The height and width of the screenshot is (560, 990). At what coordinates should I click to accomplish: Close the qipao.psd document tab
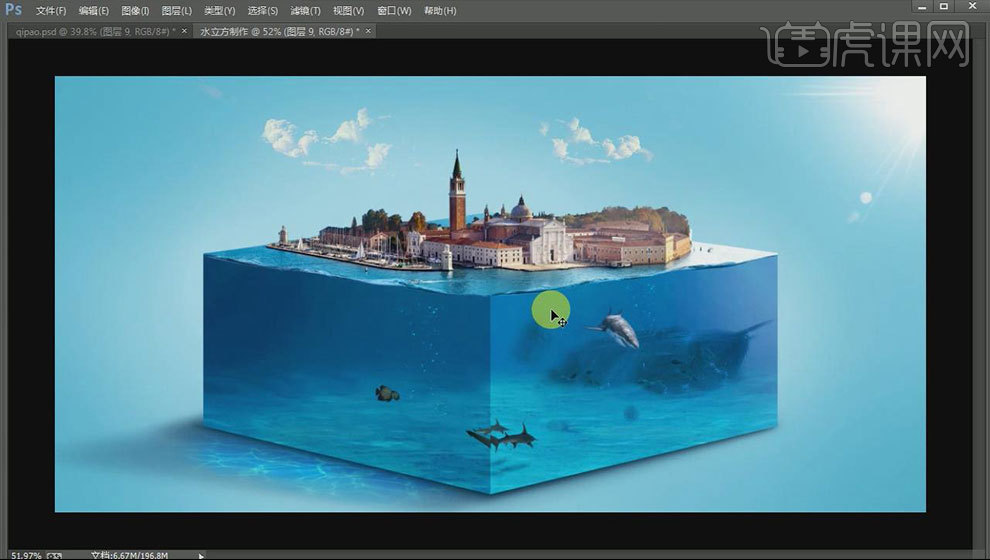[184, 30]
